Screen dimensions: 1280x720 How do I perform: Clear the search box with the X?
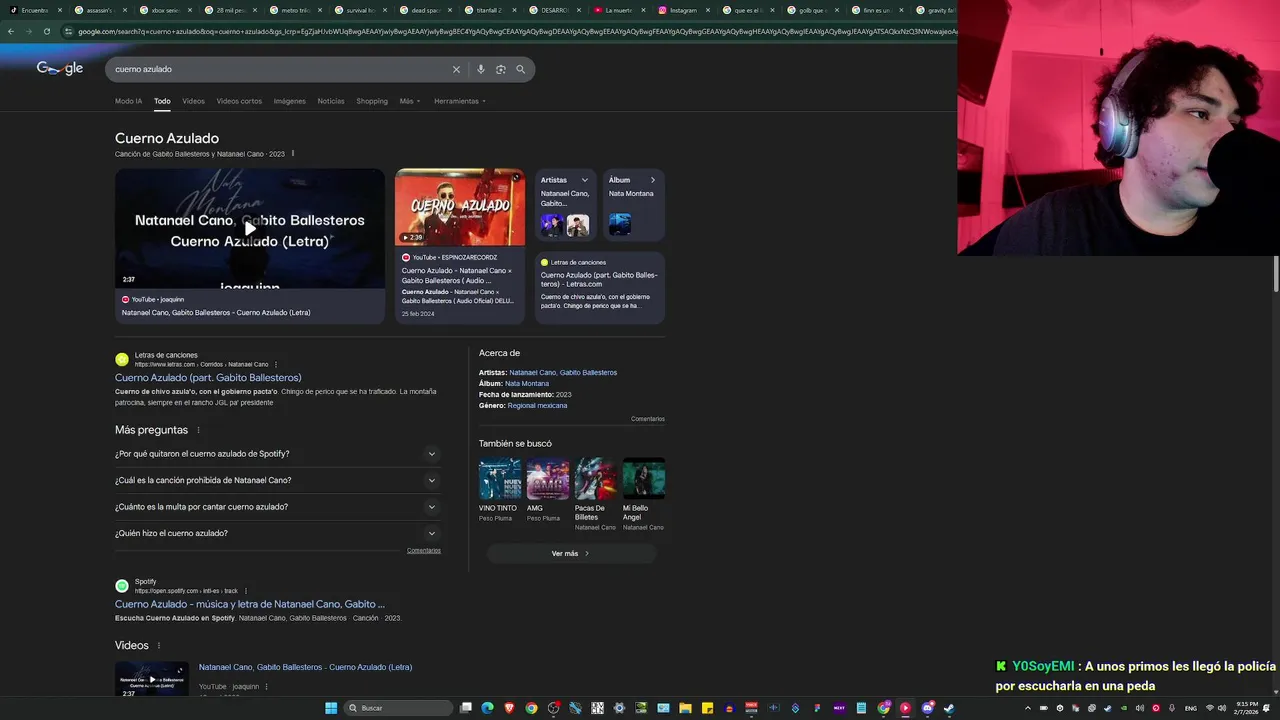tap(456, 69)
